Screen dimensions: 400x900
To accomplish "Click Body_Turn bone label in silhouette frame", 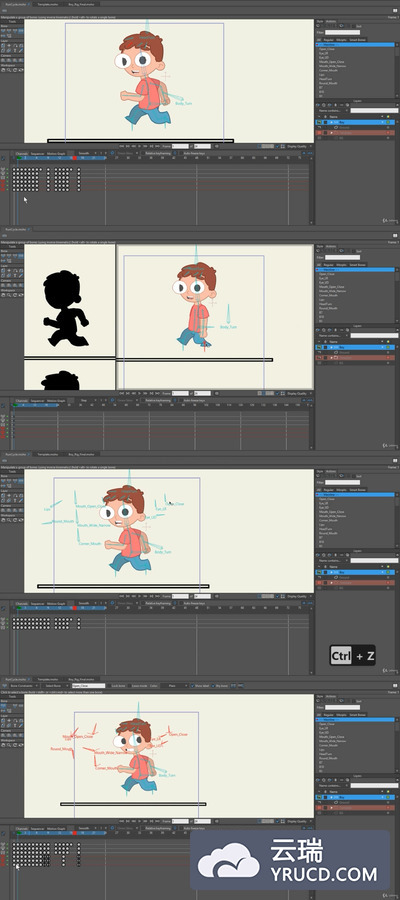I will [x=228, y=327].
